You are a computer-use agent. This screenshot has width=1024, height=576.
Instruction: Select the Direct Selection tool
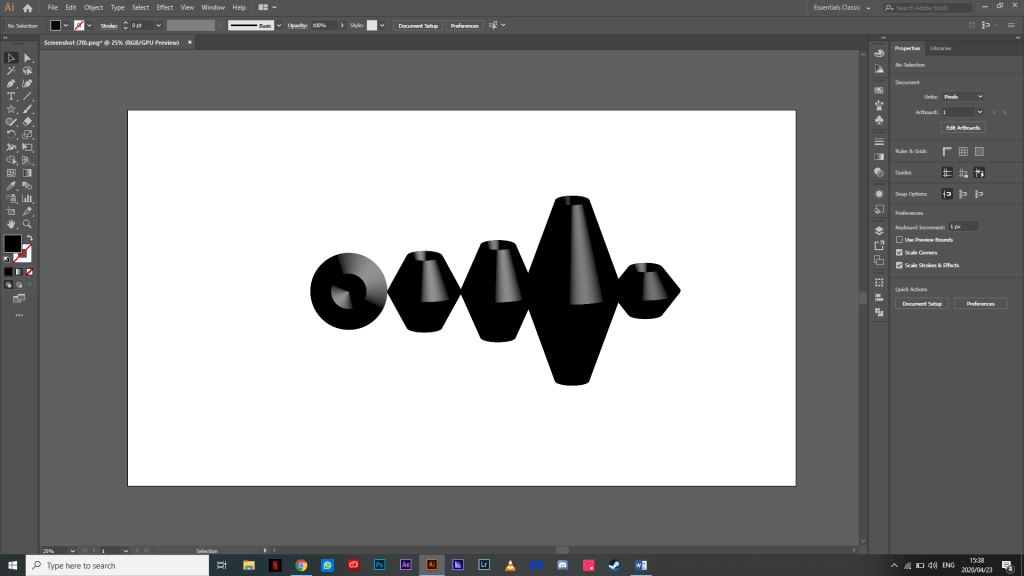tap(28, 58)
